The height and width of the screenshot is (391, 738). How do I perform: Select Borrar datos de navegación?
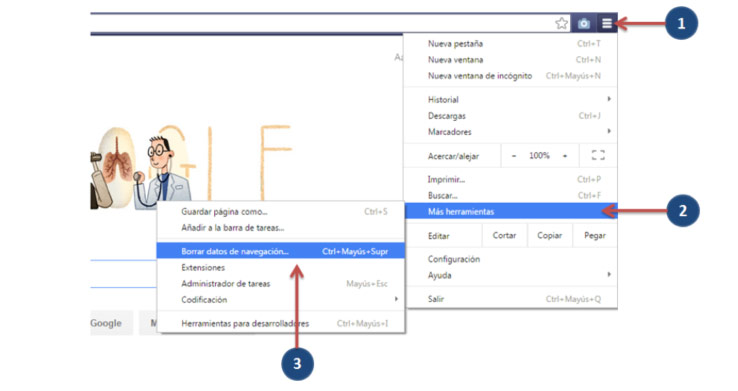(281, 251)
